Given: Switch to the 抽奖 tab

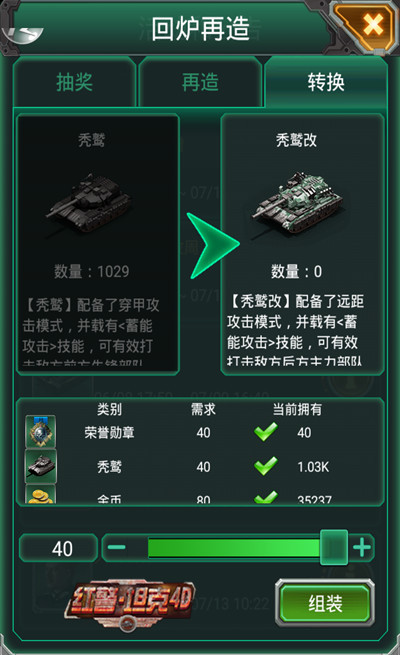Looking at the screenshot, I should point(75,82).
